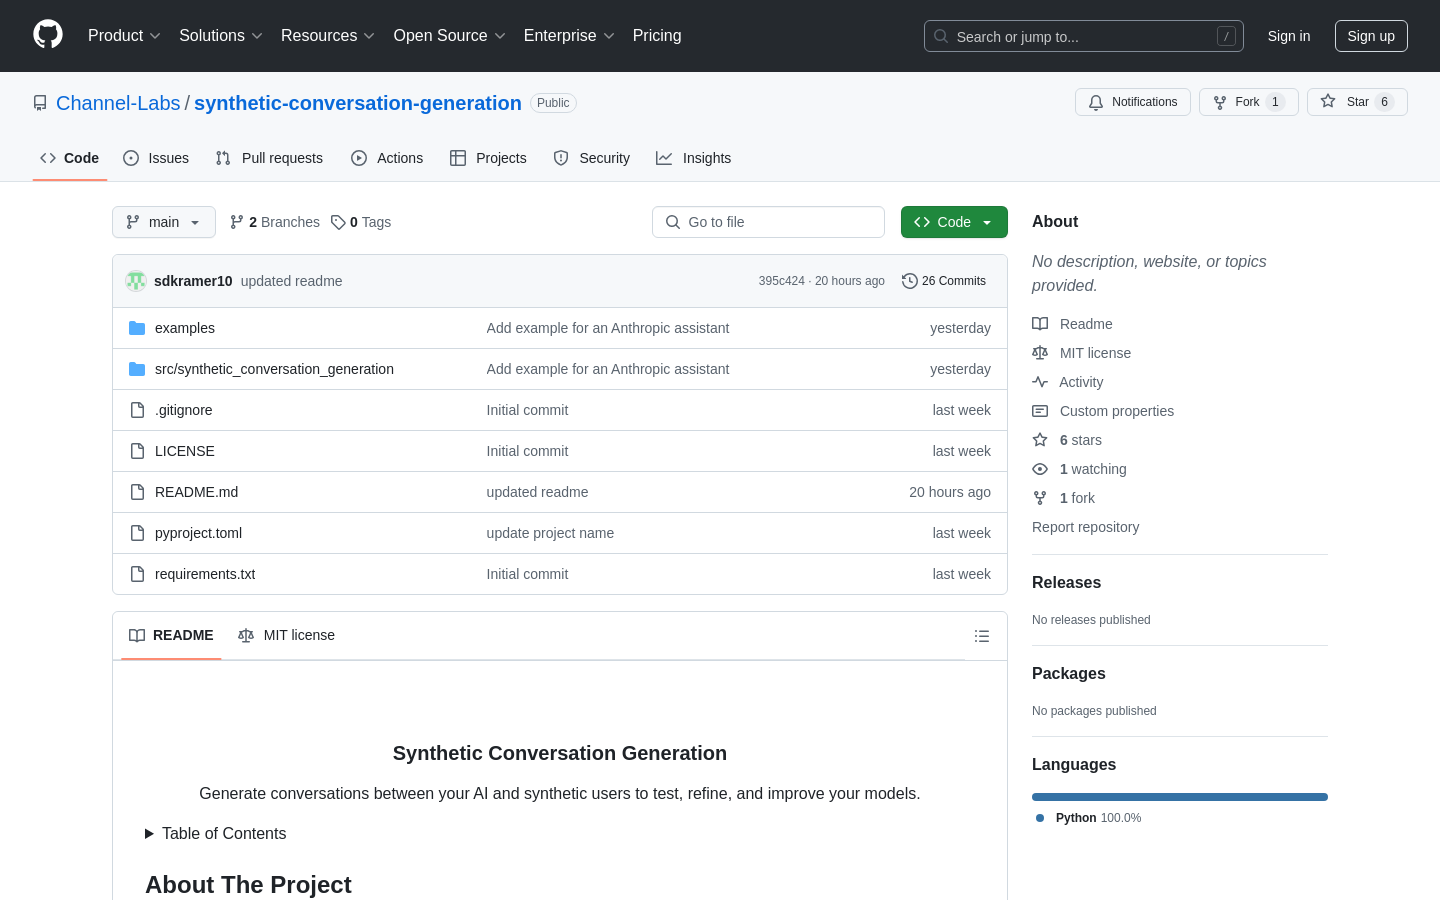This screenshot has width=1440, height=900.
Task: Fork this repository
Action: 1248,102
